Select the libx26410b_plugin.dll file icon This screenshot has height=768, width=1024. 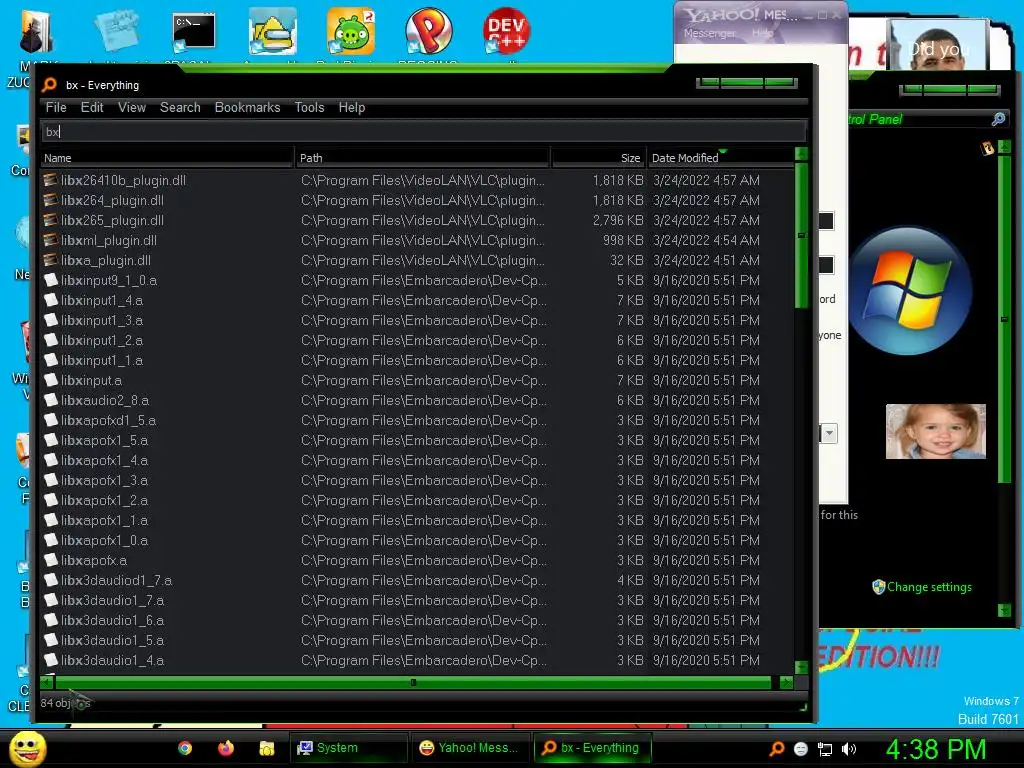click(50, 180)
